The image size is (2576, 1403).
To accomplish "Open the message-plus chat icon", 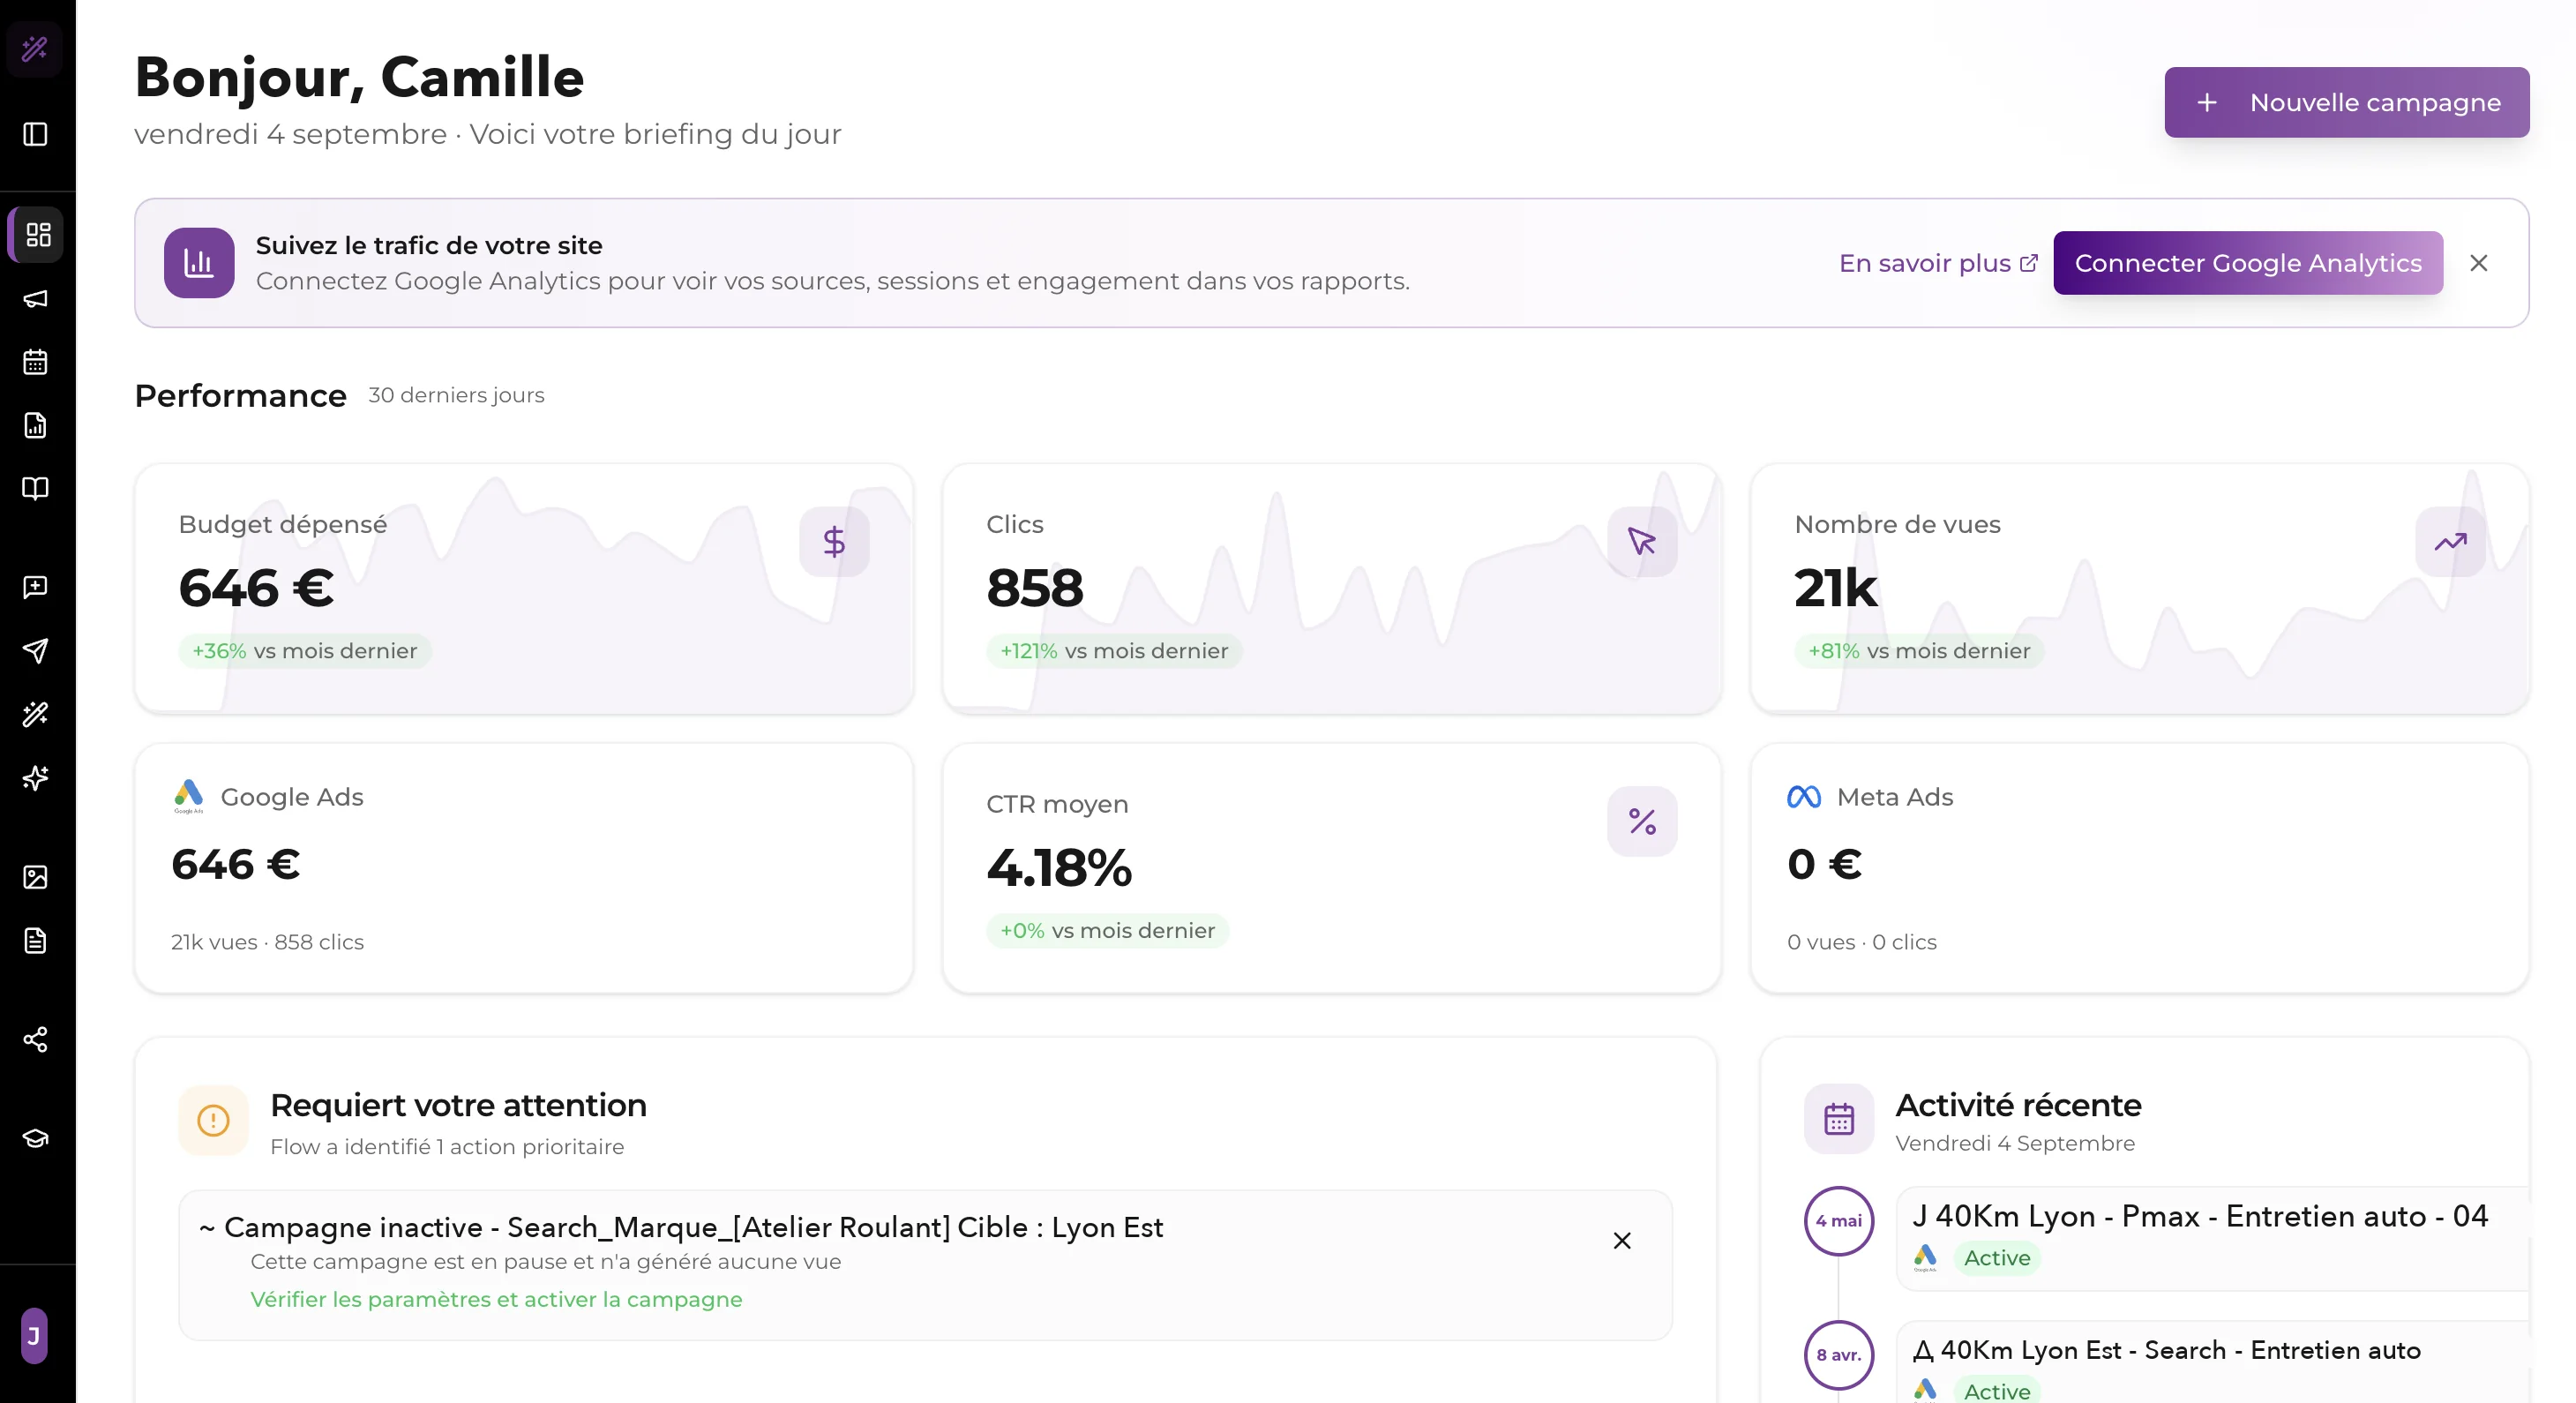I will (35, 587).
